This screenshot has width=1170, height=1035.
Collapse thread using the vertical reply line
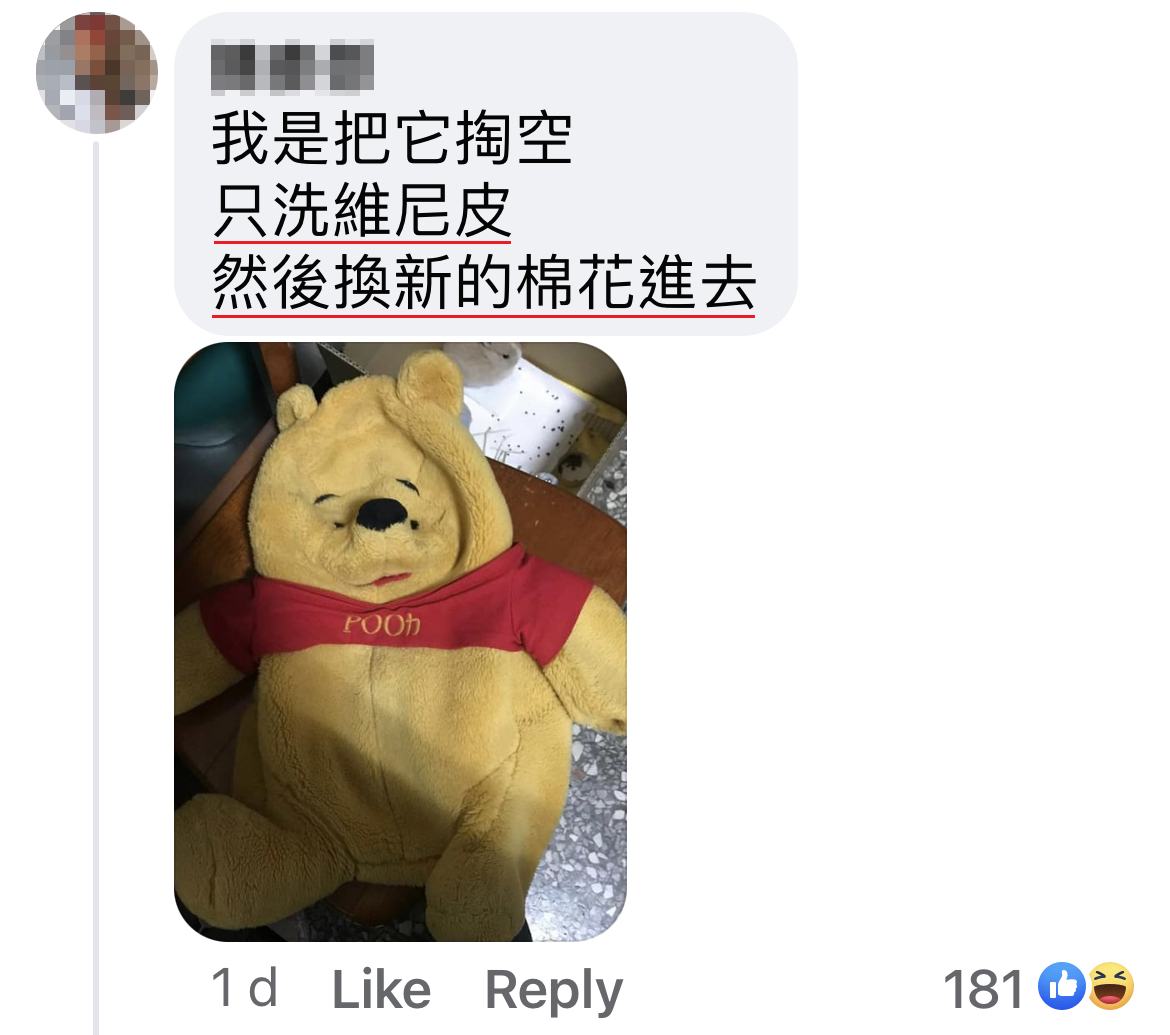point(96,588)
